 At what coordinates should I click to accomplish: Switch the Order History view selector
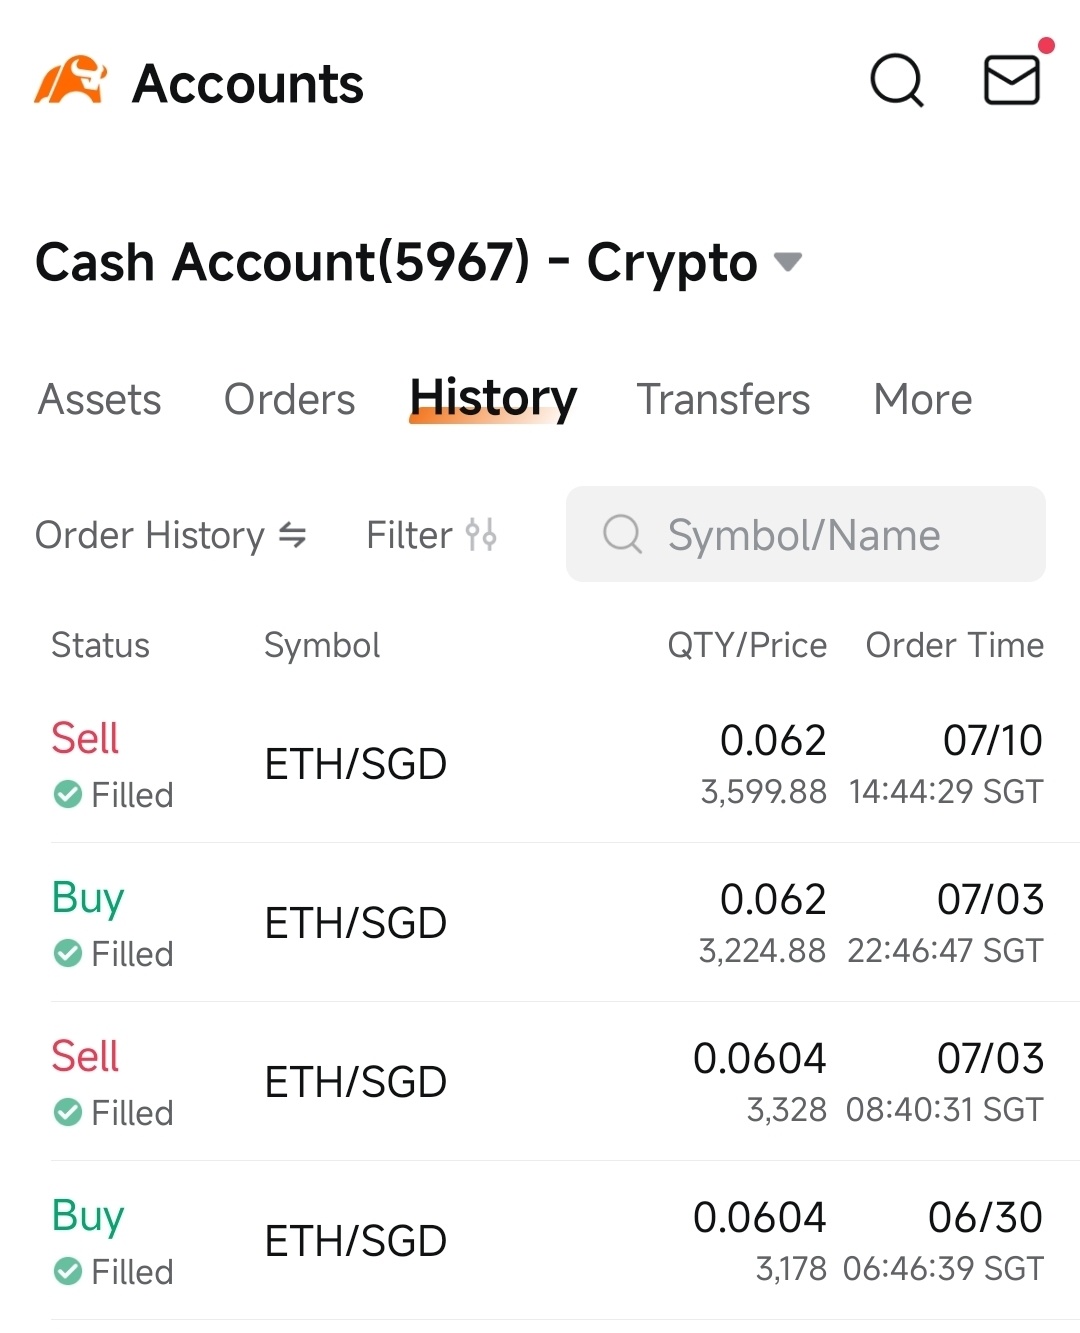point(171,535)
